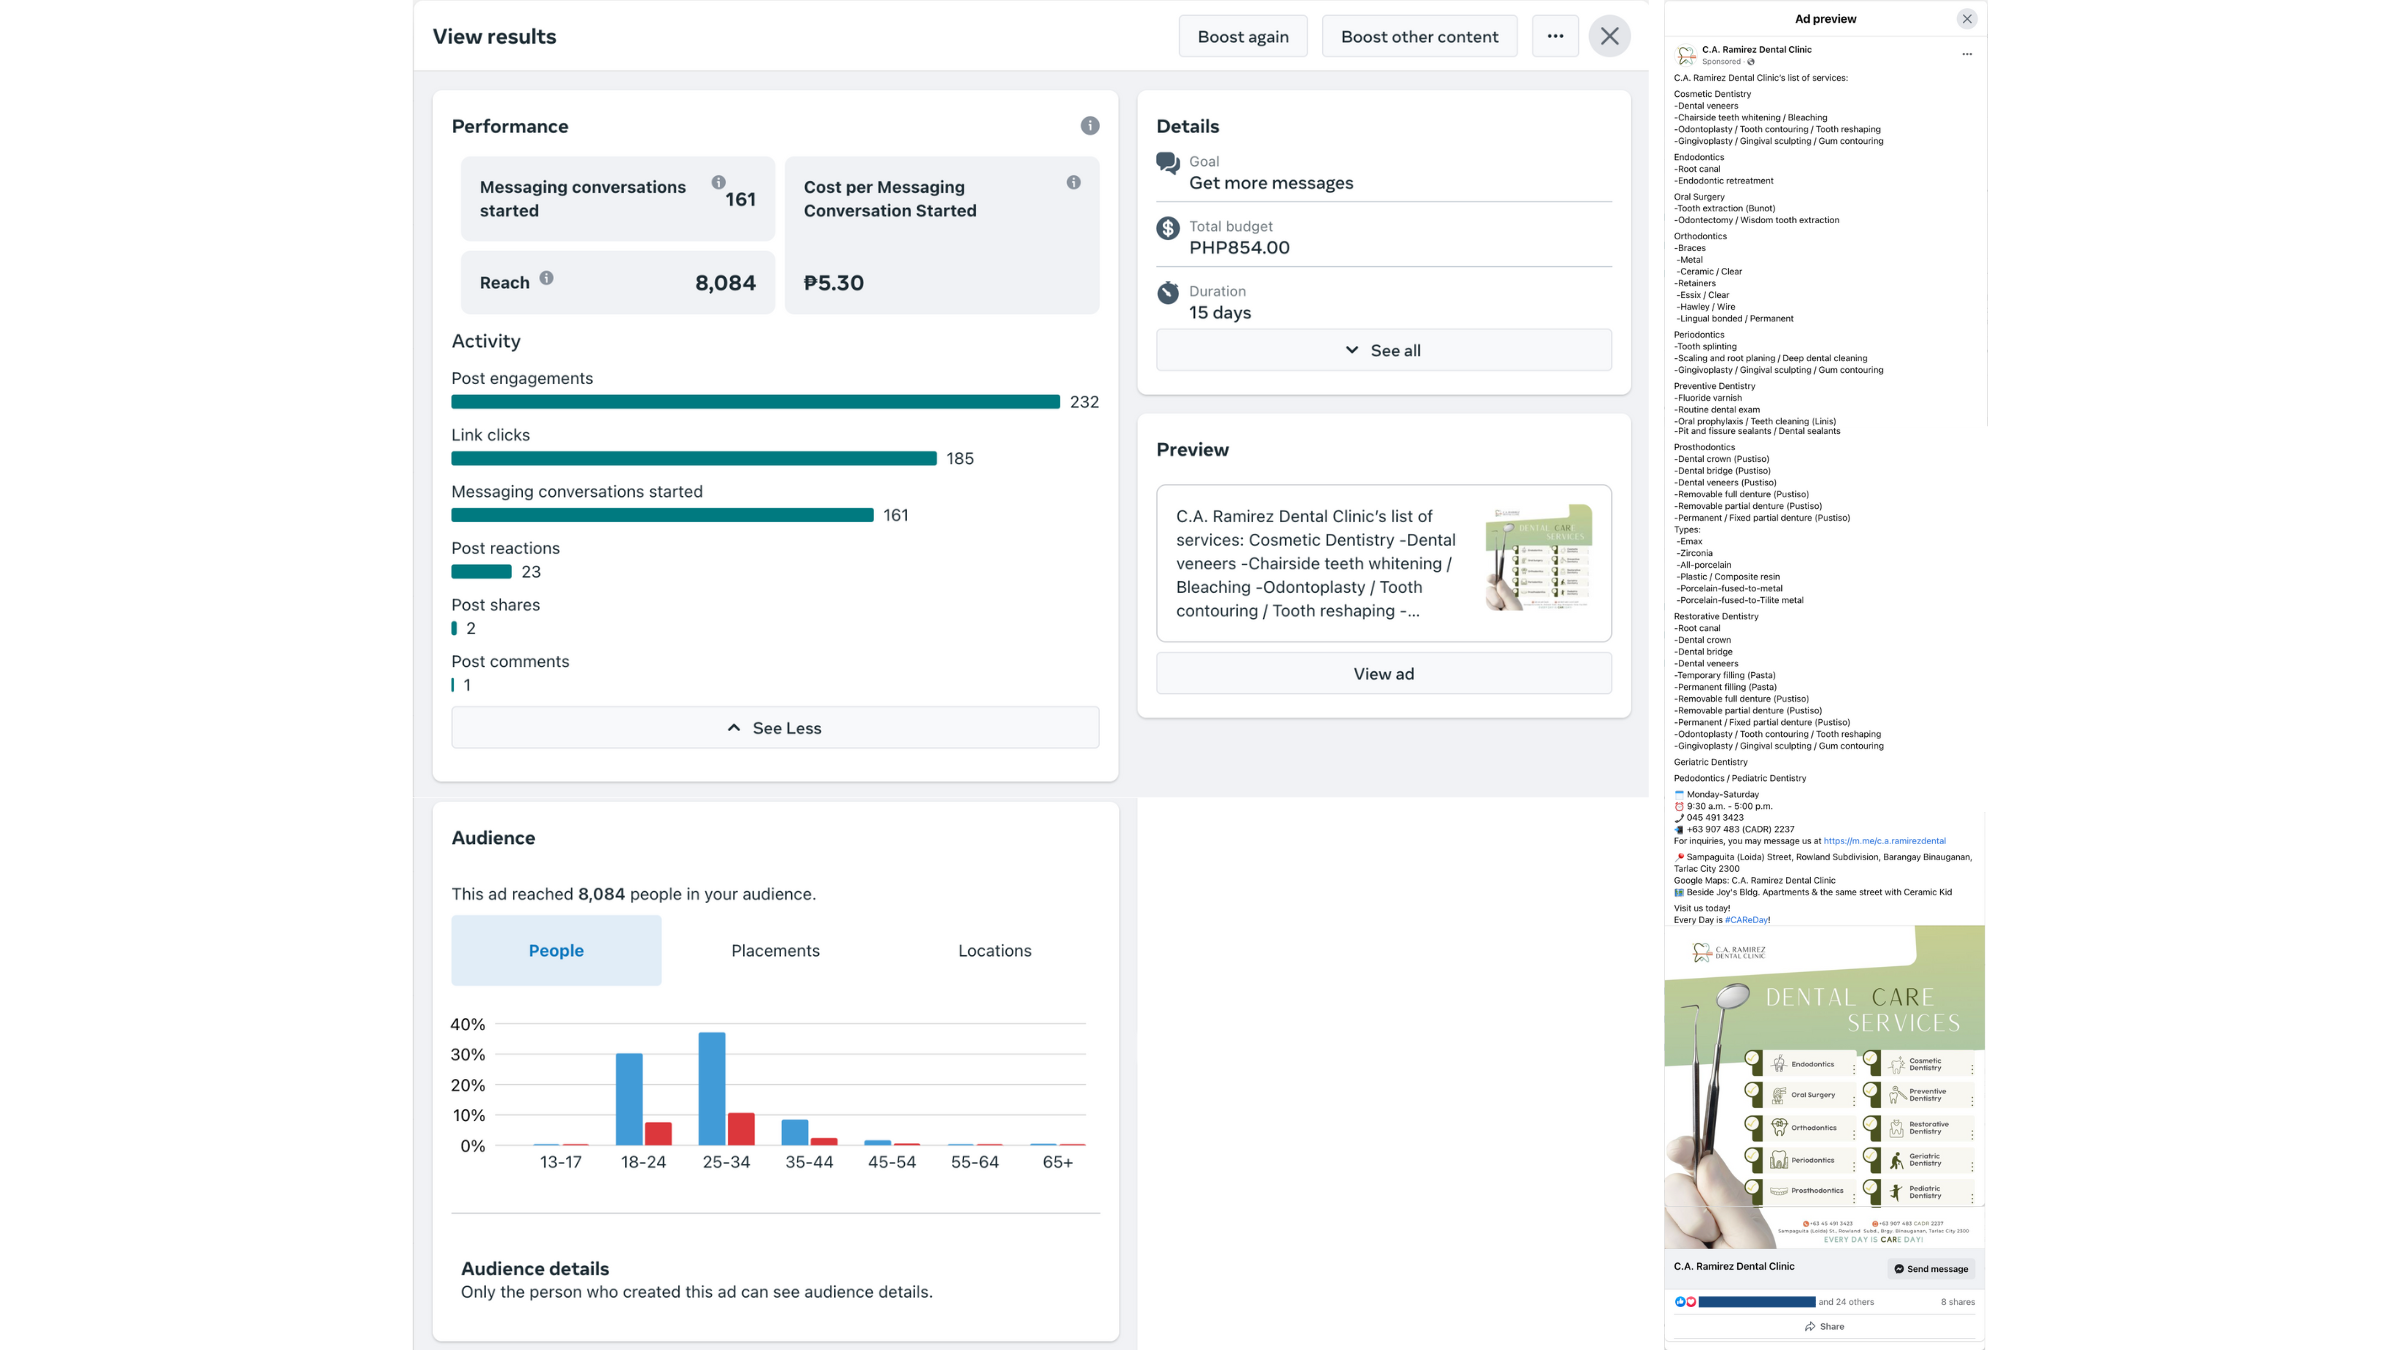Click the Dental Care Services preview thumbnail
Image resolution: width=2400 pixels, height=1350 pixels.
1538,558
